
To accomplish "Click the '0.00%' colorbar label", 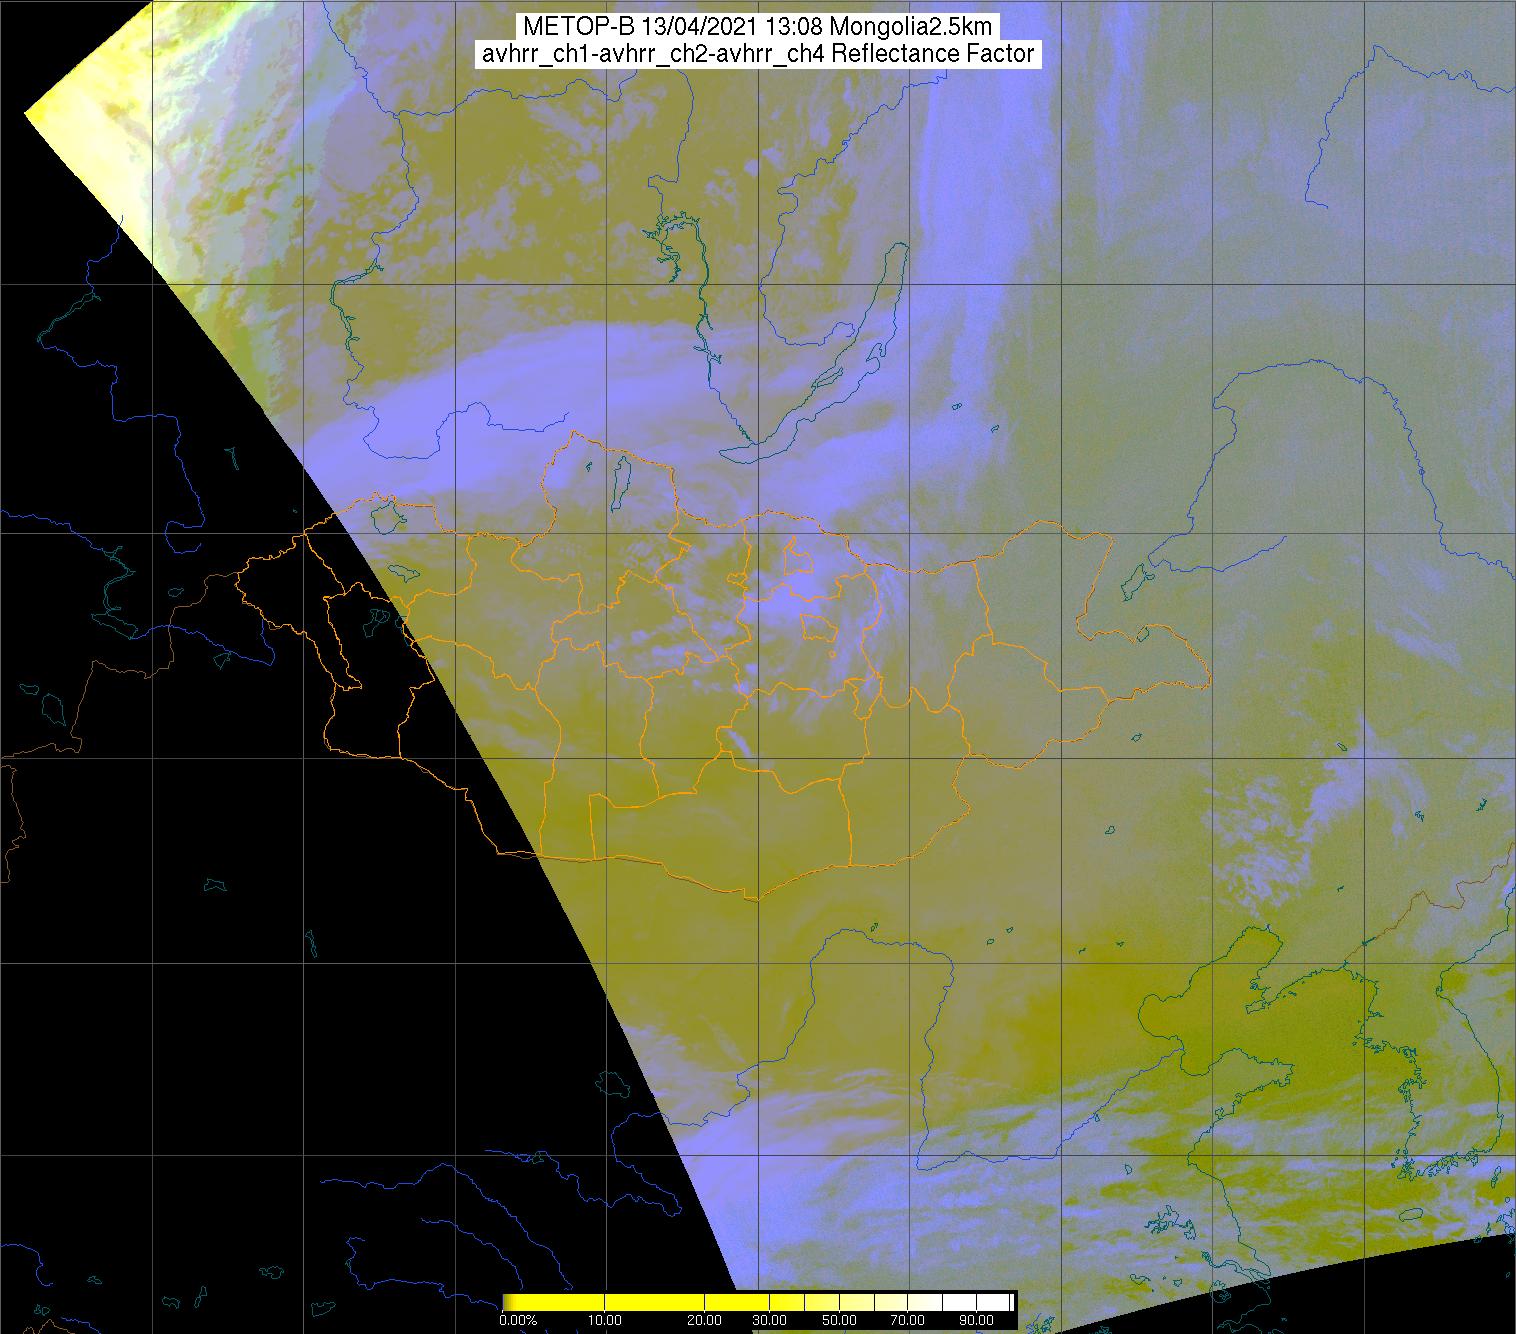I will [x=518, y=1321].
